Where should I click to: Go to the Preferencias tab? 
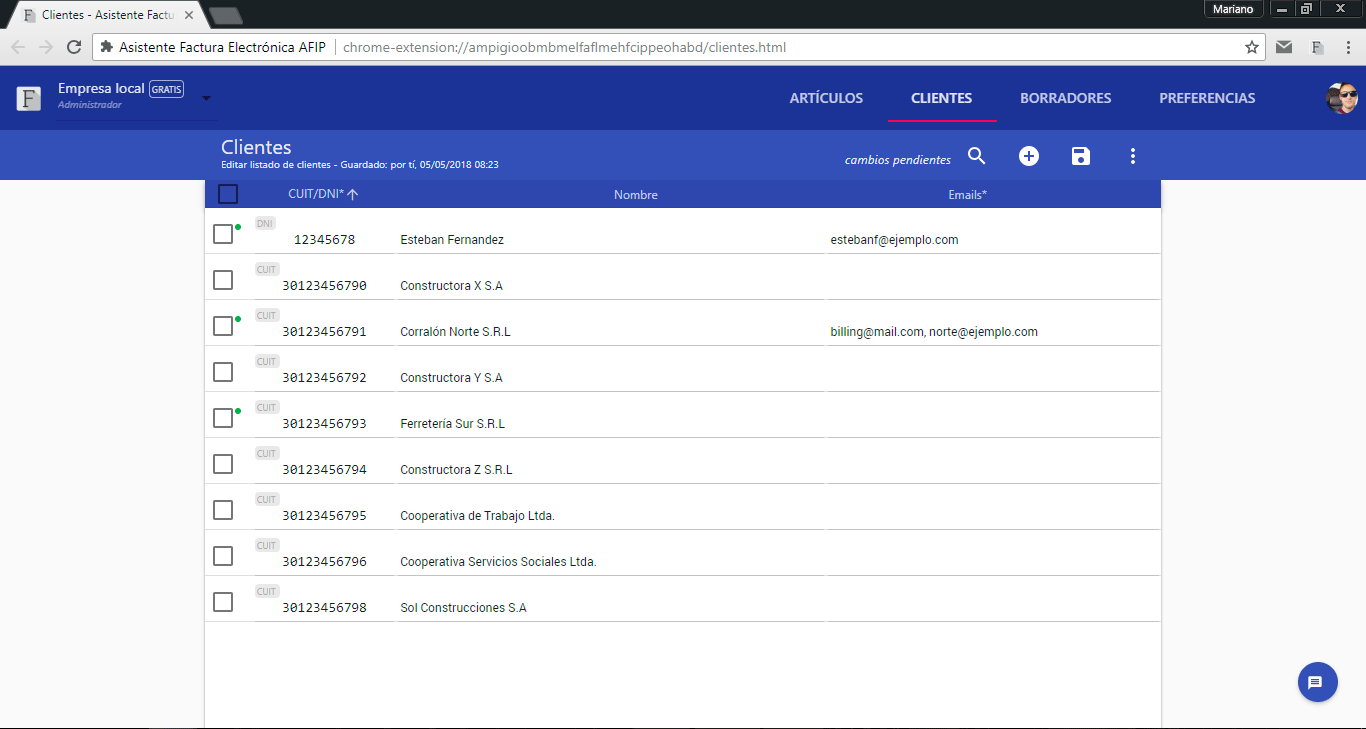[x=1207, y=98]
